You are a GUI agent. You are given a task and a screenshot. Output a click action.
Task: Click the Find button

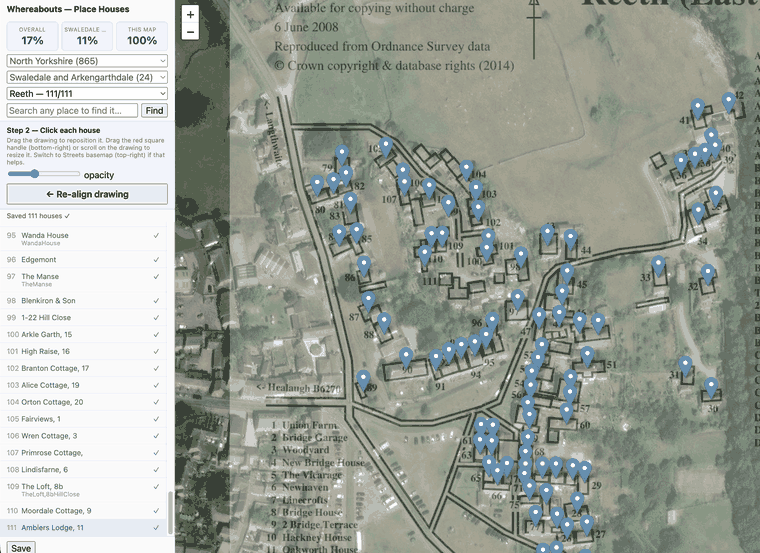[155, 111]
